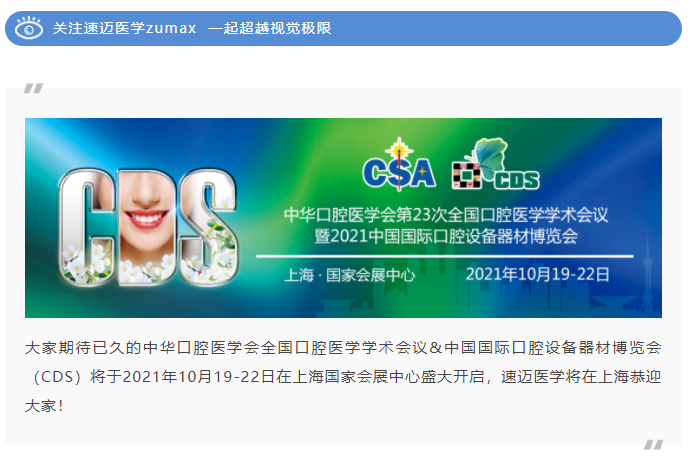700x474 pixels.
Task: Click the 暨2021中国国际口腔设备器材博览会 subtitle
Action: [x=446, y=236]
